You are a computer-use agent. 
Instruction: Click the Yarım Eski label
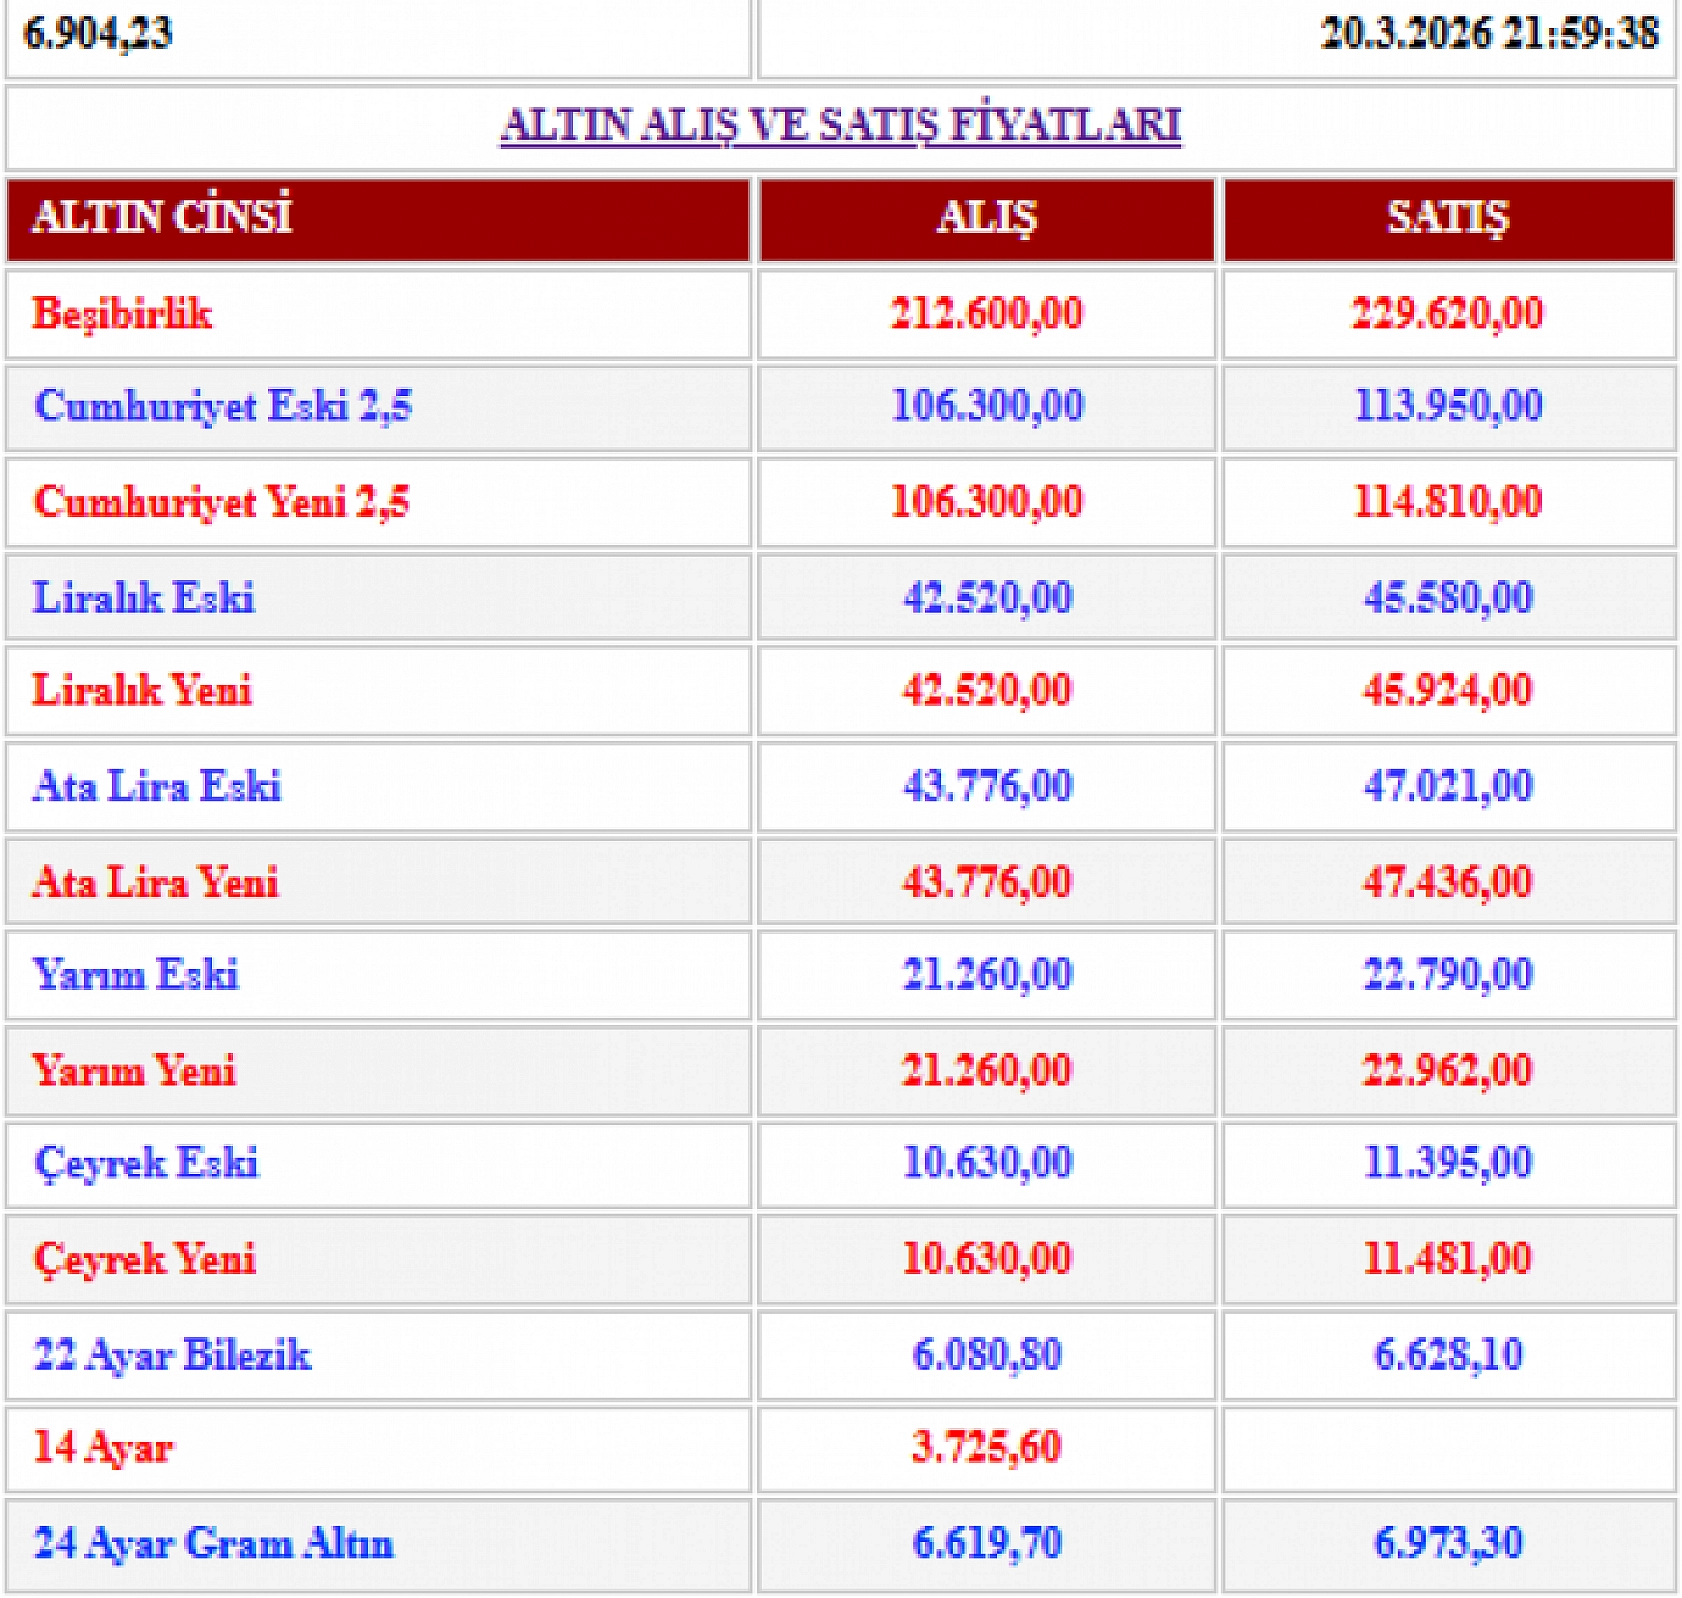point(136,974)
